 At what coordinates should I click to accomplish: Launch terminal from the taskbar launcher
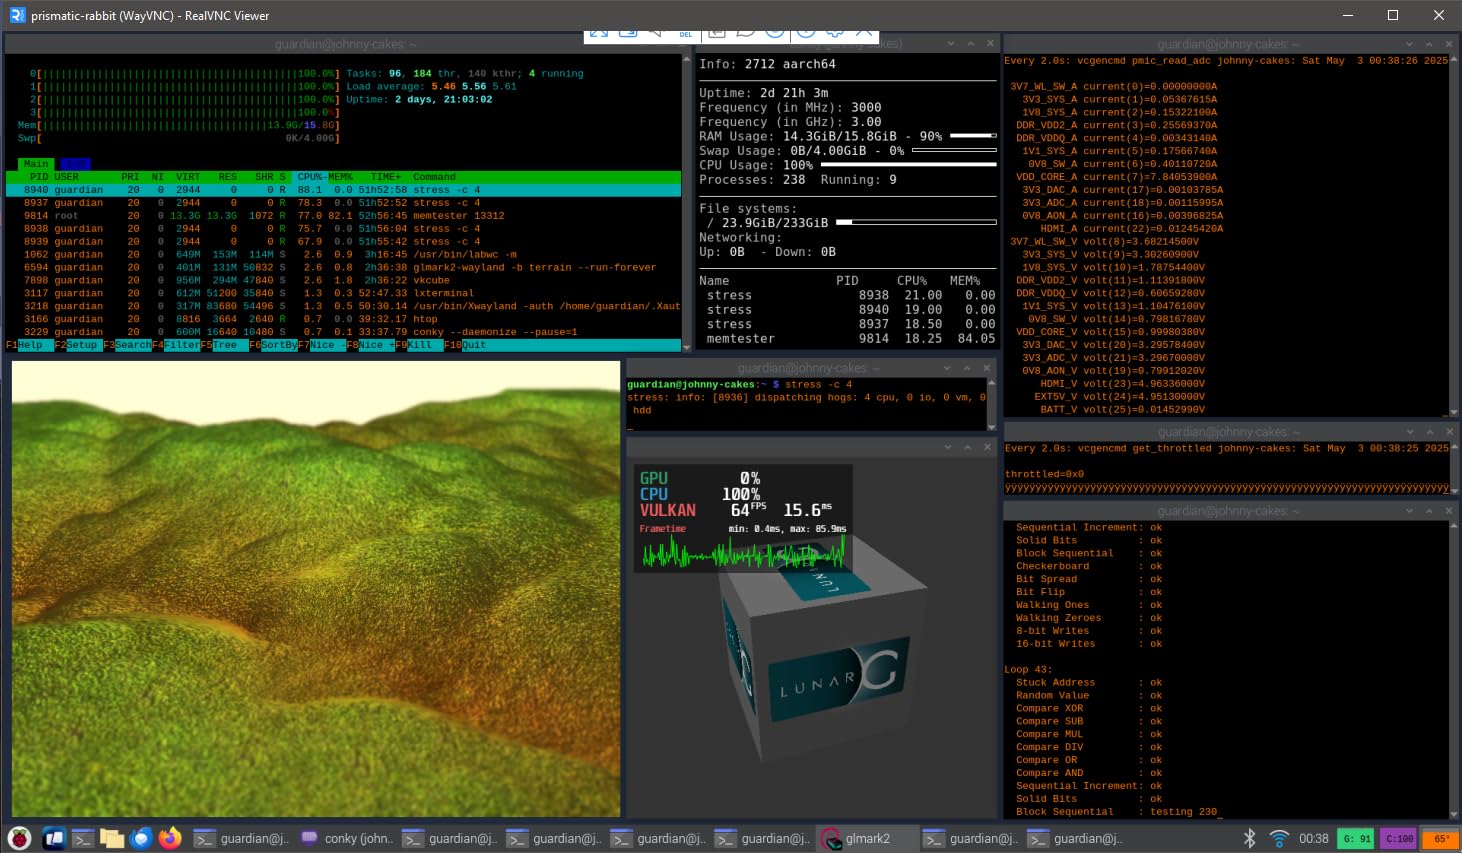[83, 838]
